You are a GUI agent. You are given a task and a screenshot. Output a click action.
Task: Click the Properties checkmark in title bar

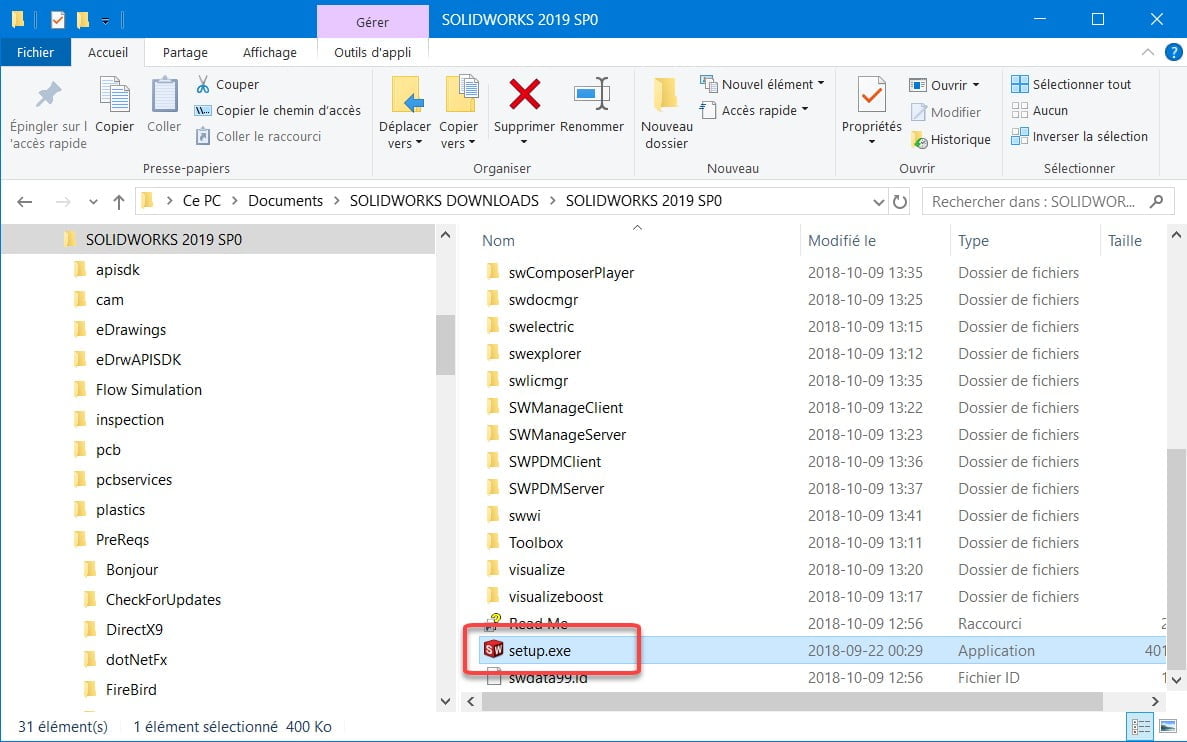[x=58, y=20]
